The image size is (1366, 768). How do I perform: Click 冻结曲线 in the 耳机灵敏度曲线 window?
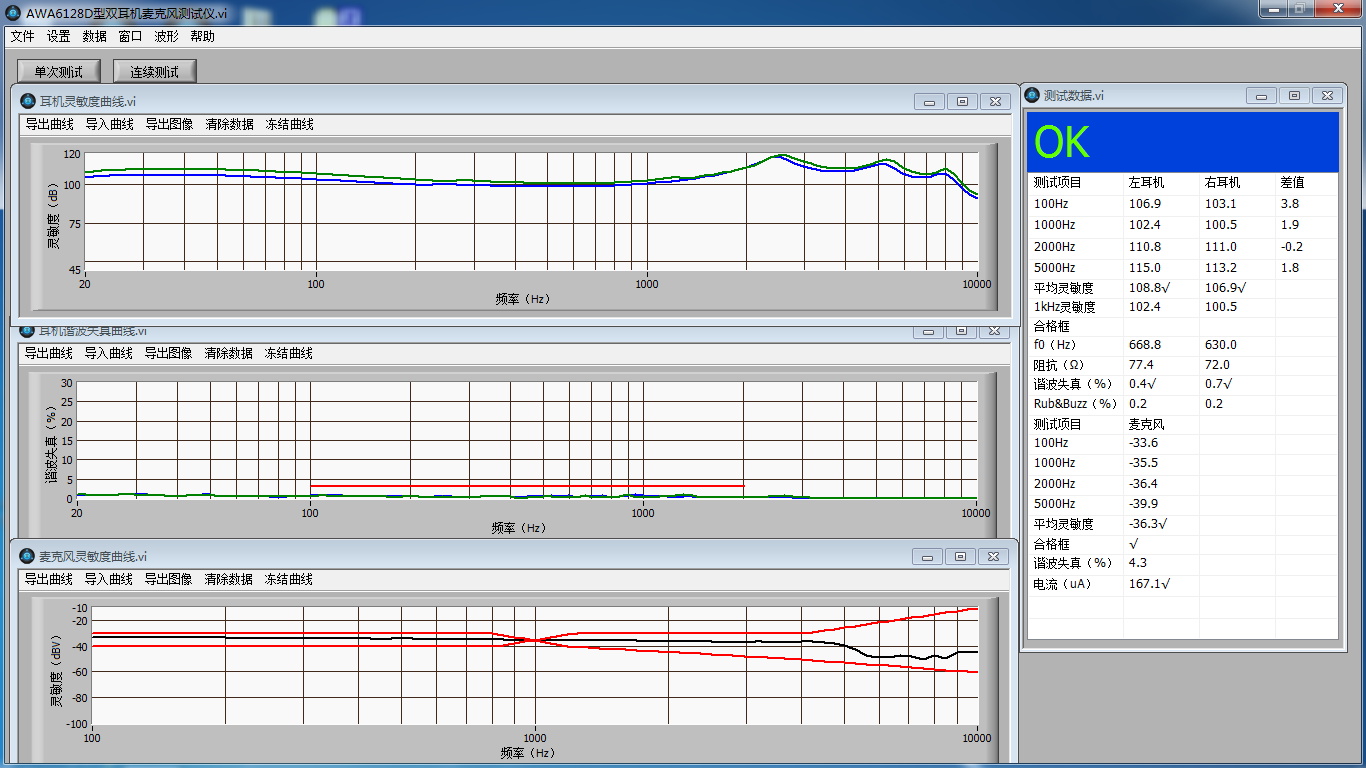289,124
